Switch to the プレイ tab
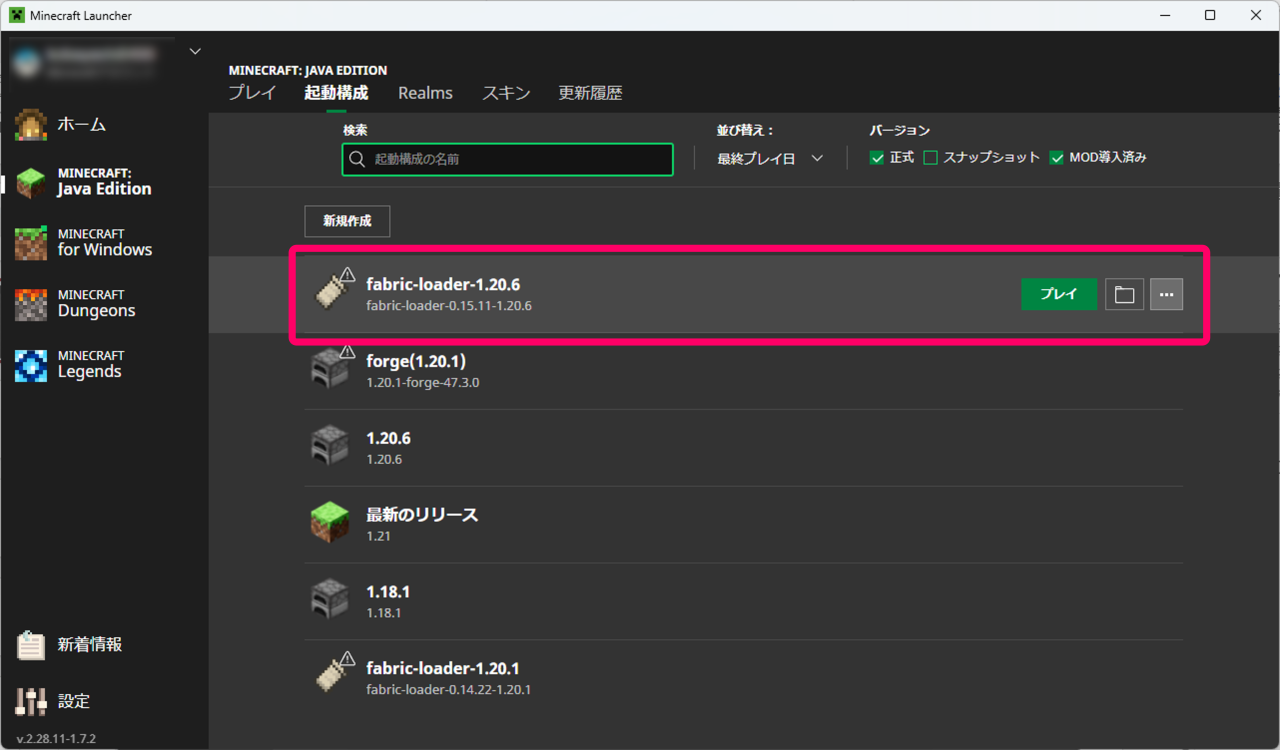The height and width of the screenshot is (750, 1280). 252,93
